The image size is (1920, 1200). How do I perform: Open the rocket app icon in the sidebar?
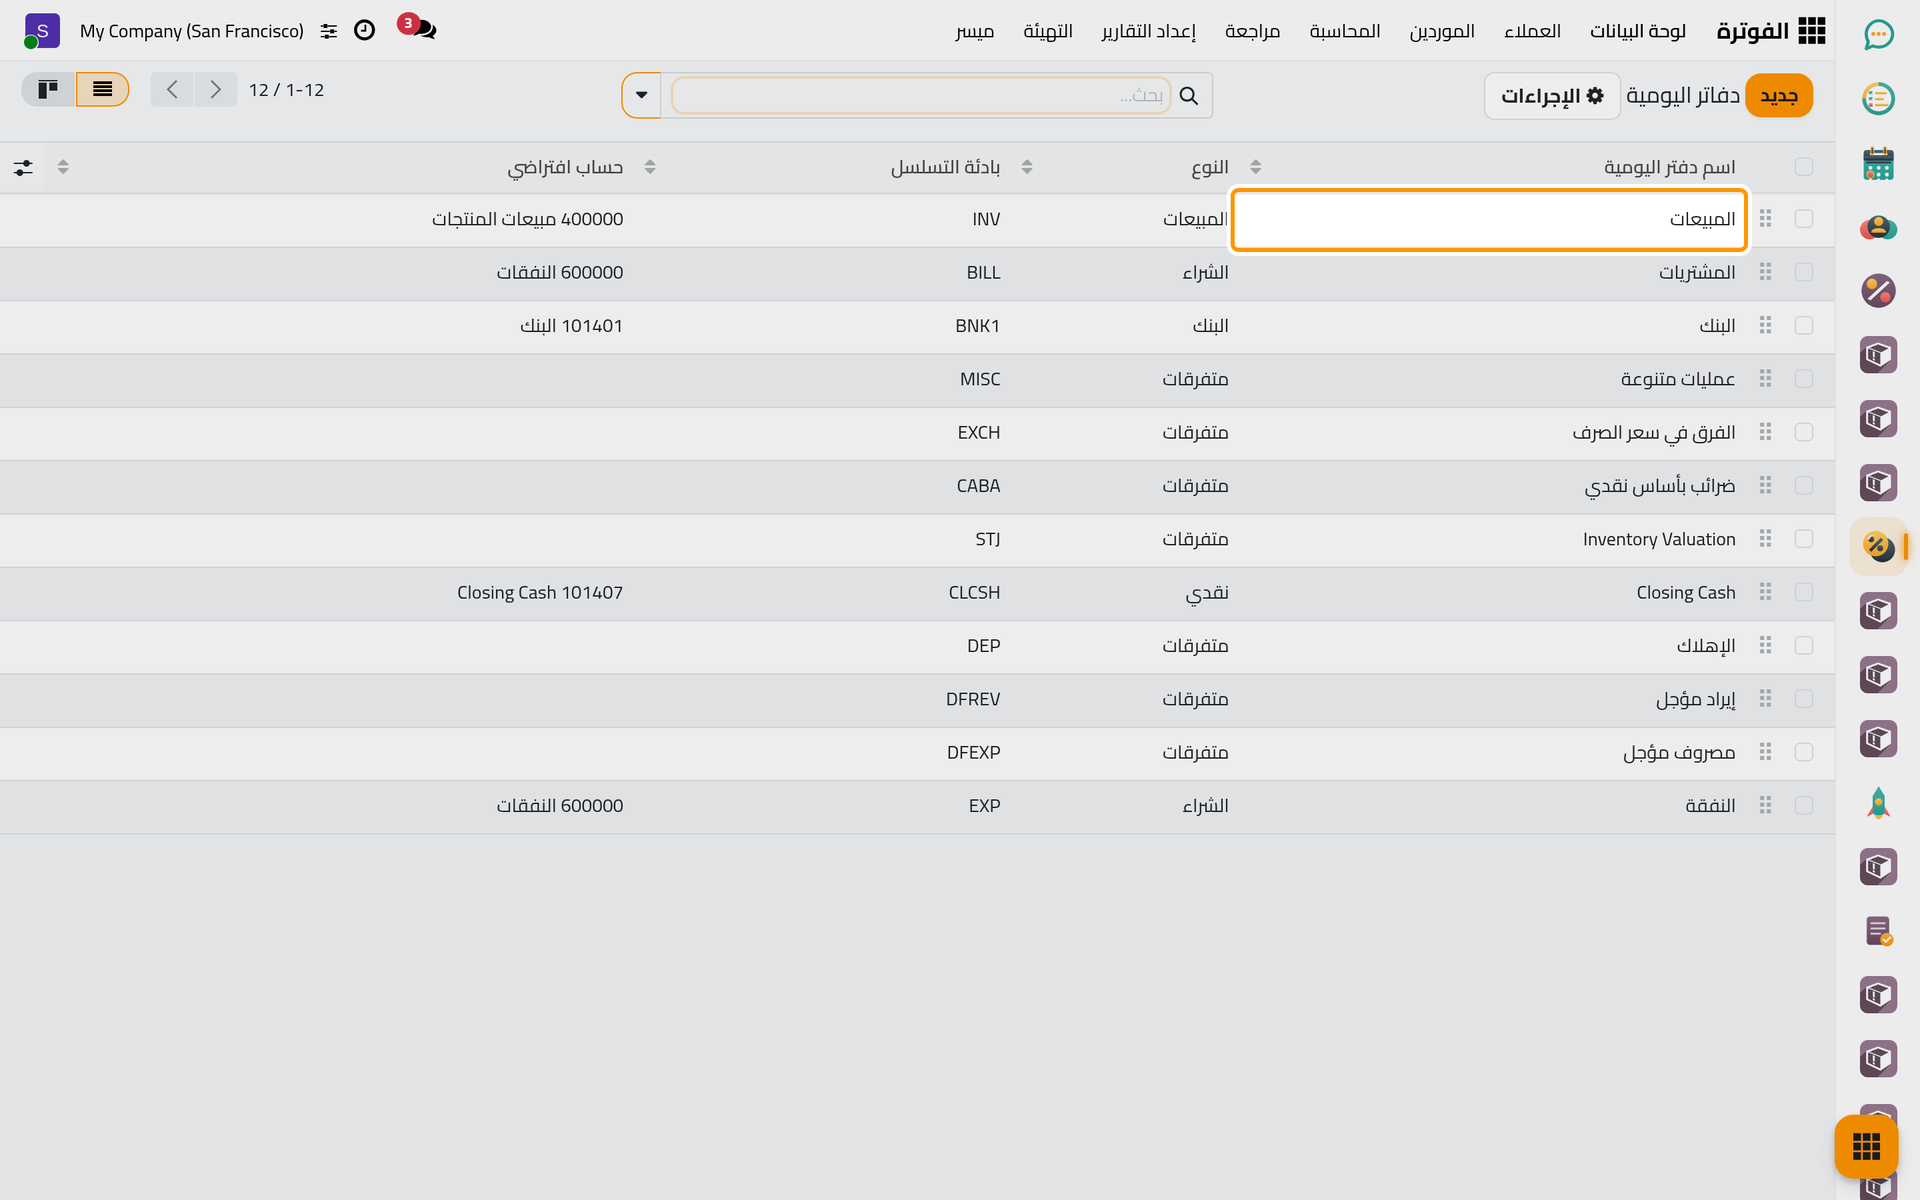point(1878,803)
